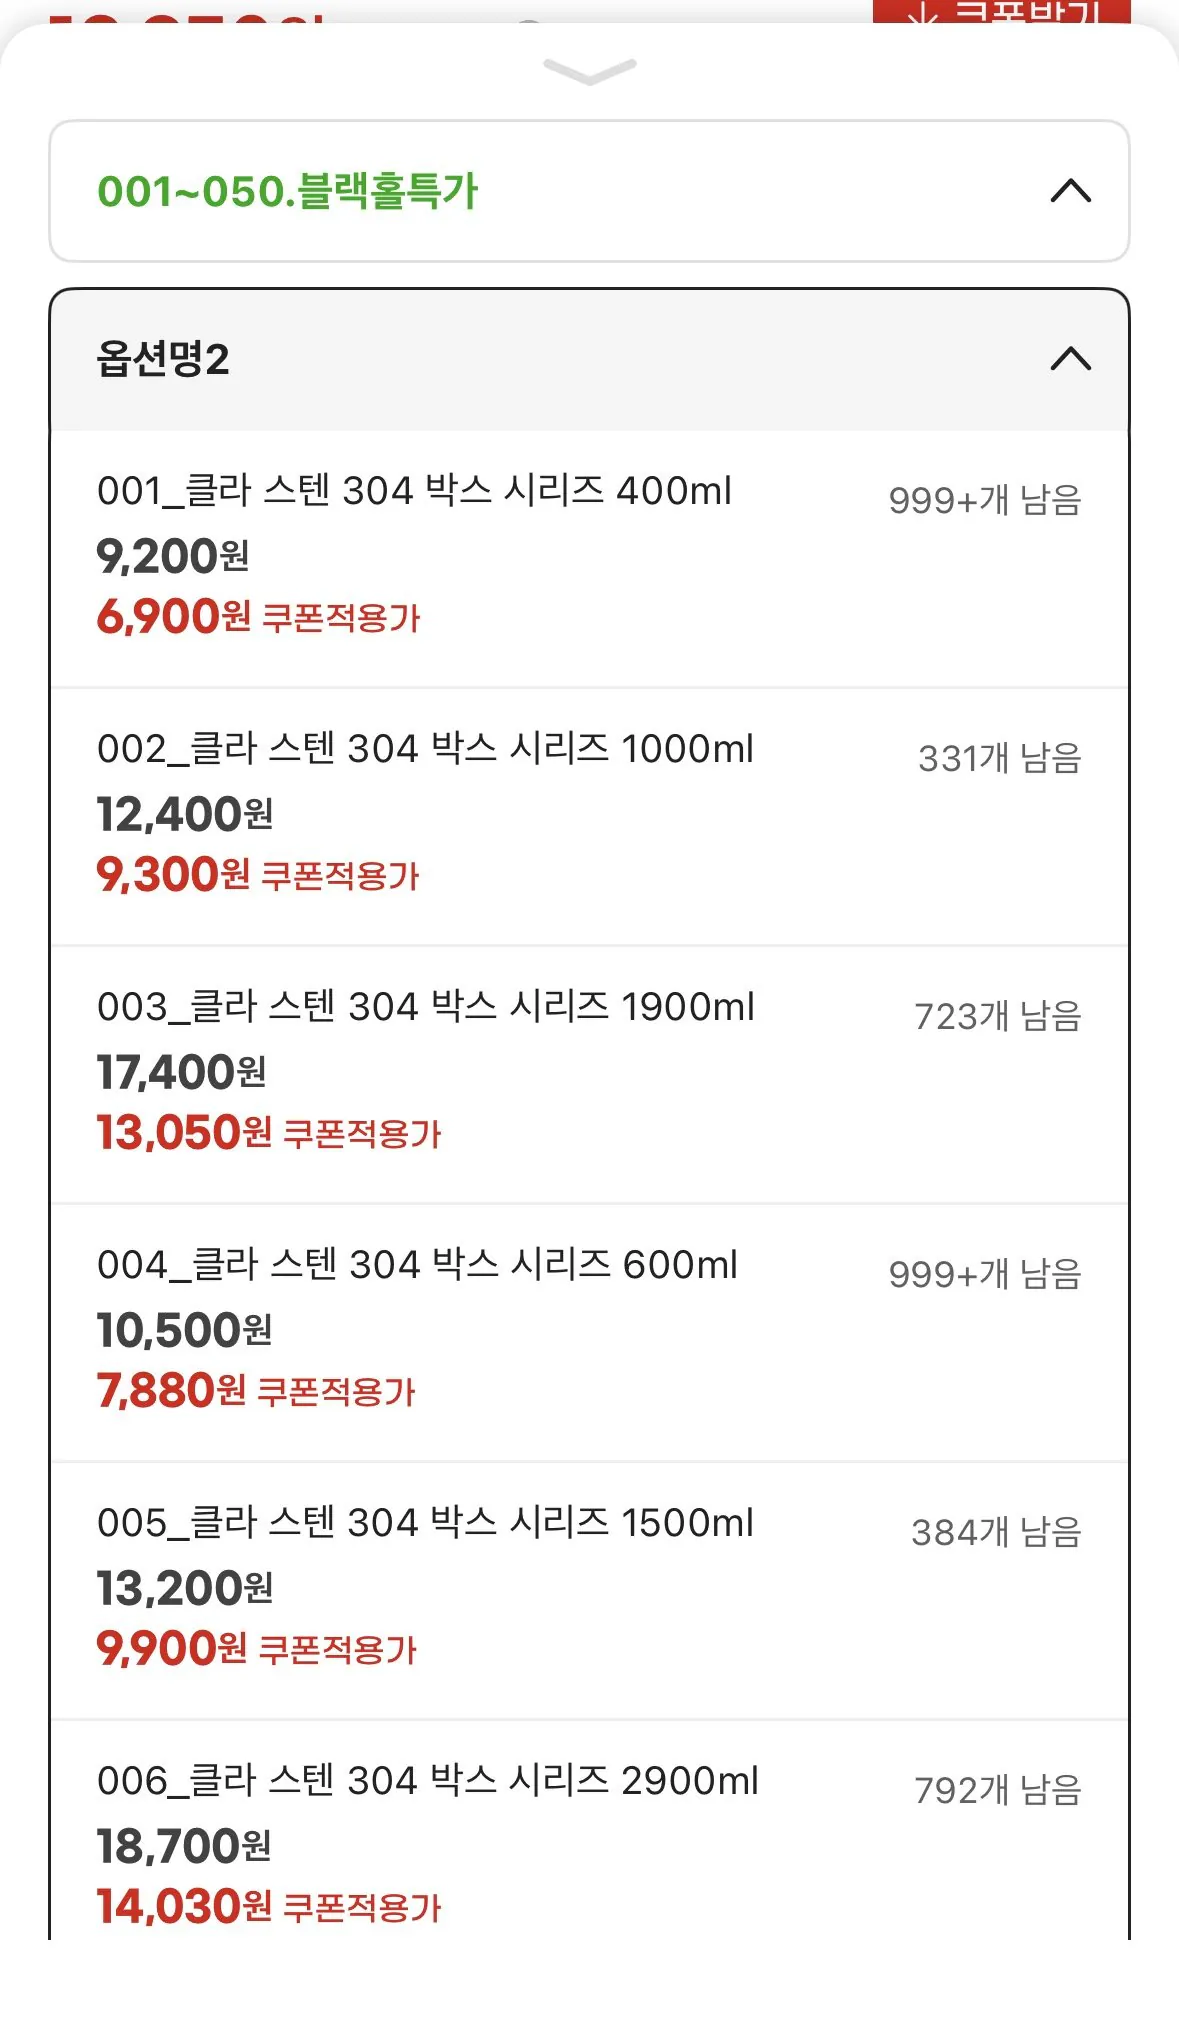This screenshot has height=2042, width=1179.
Task: Tap 792개 남음 stock label
Action: (x=998, y=1790)
